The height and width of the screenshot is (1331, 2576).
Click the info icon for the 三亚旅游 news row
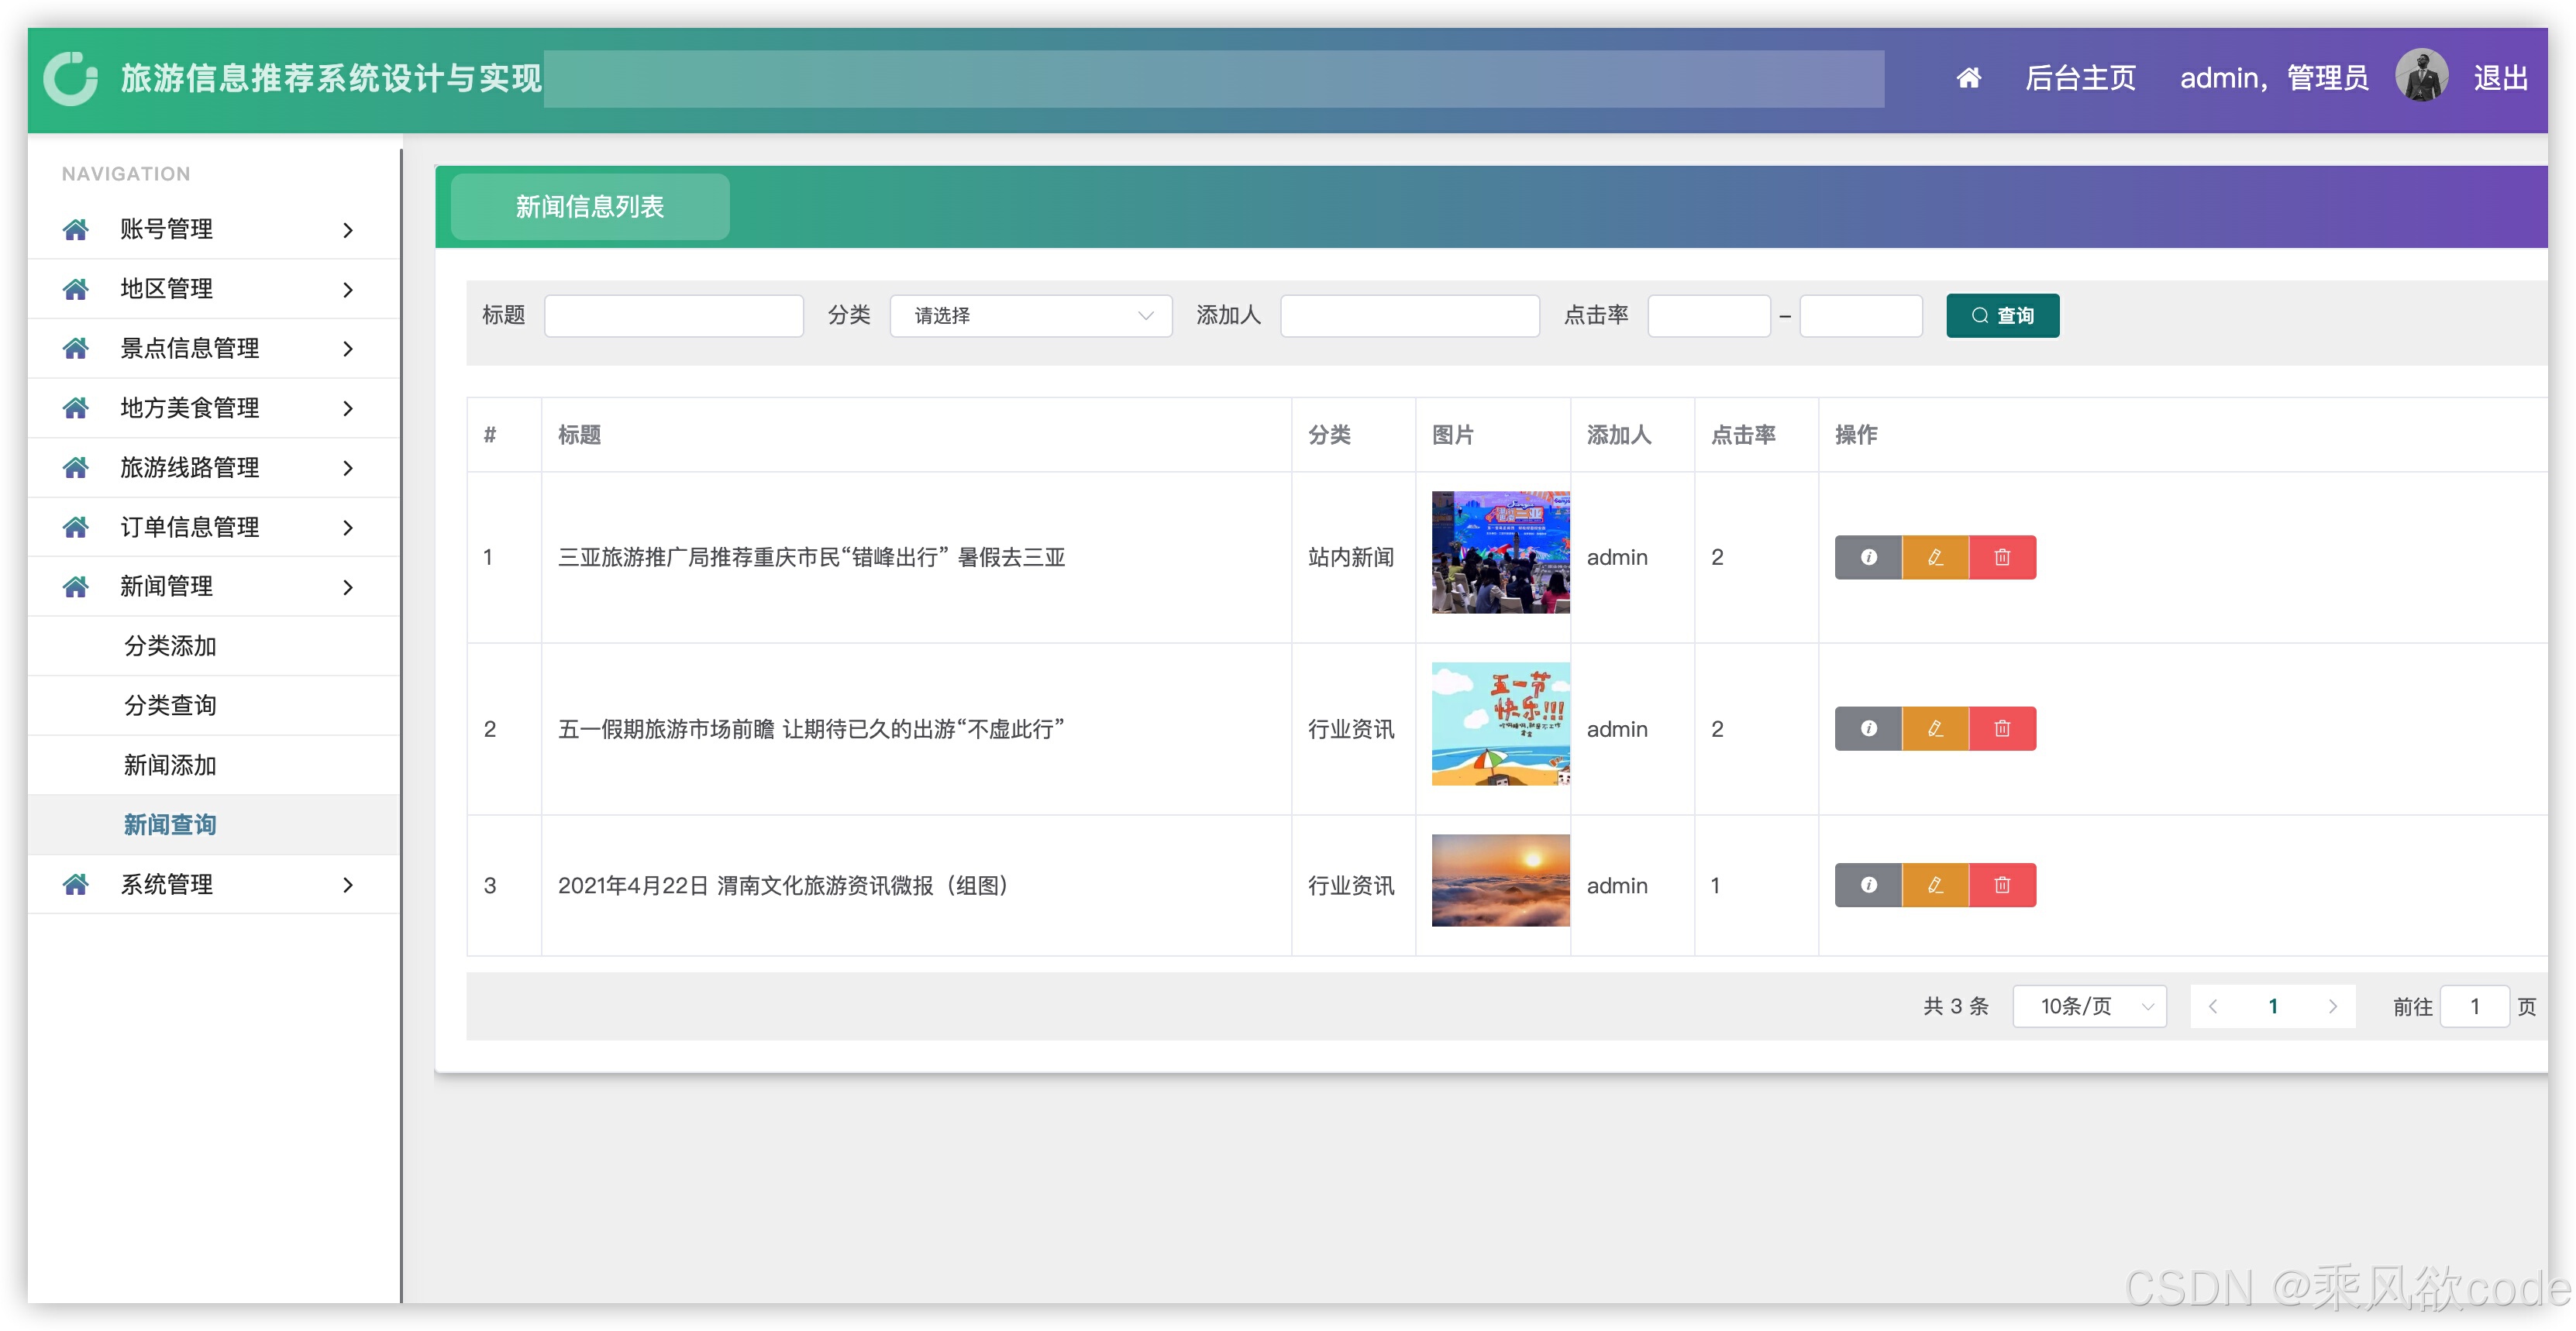(x=1868, y=557)
